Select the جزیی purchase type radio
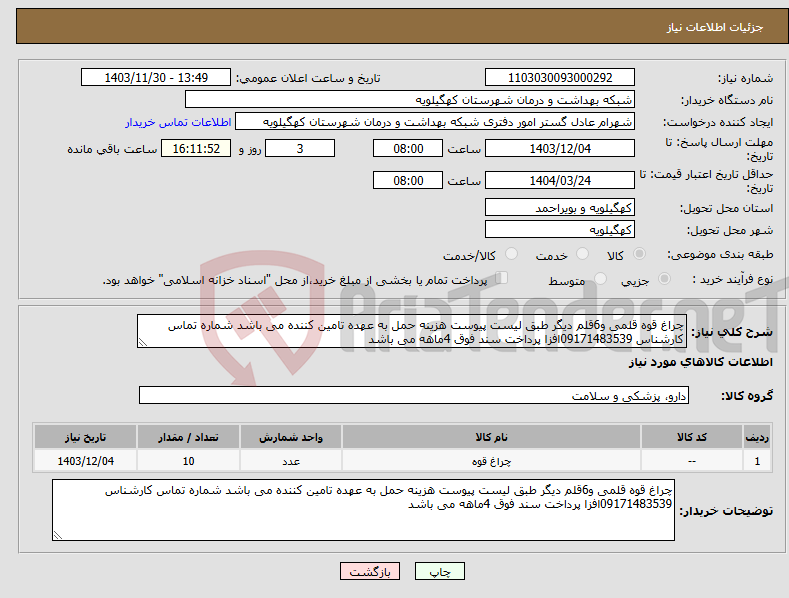 pyautogui.click(x=664, y=278)
